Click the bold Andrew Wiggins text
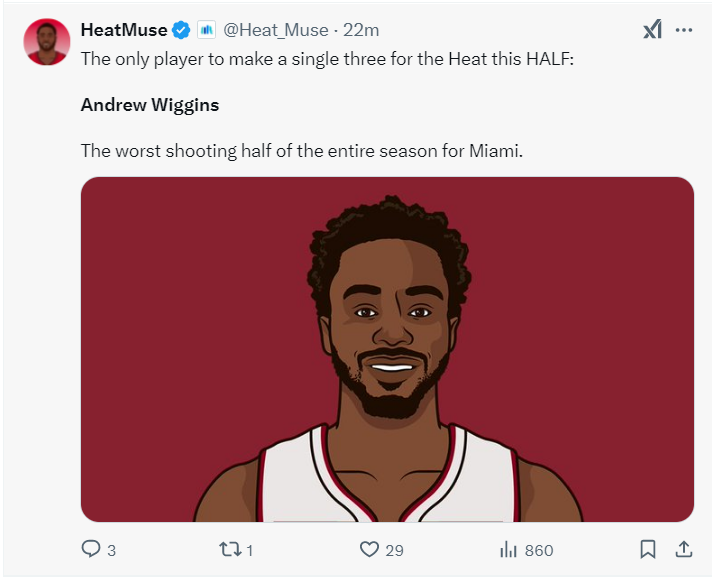This screenshot has width=712, height=577. [150, 105]
